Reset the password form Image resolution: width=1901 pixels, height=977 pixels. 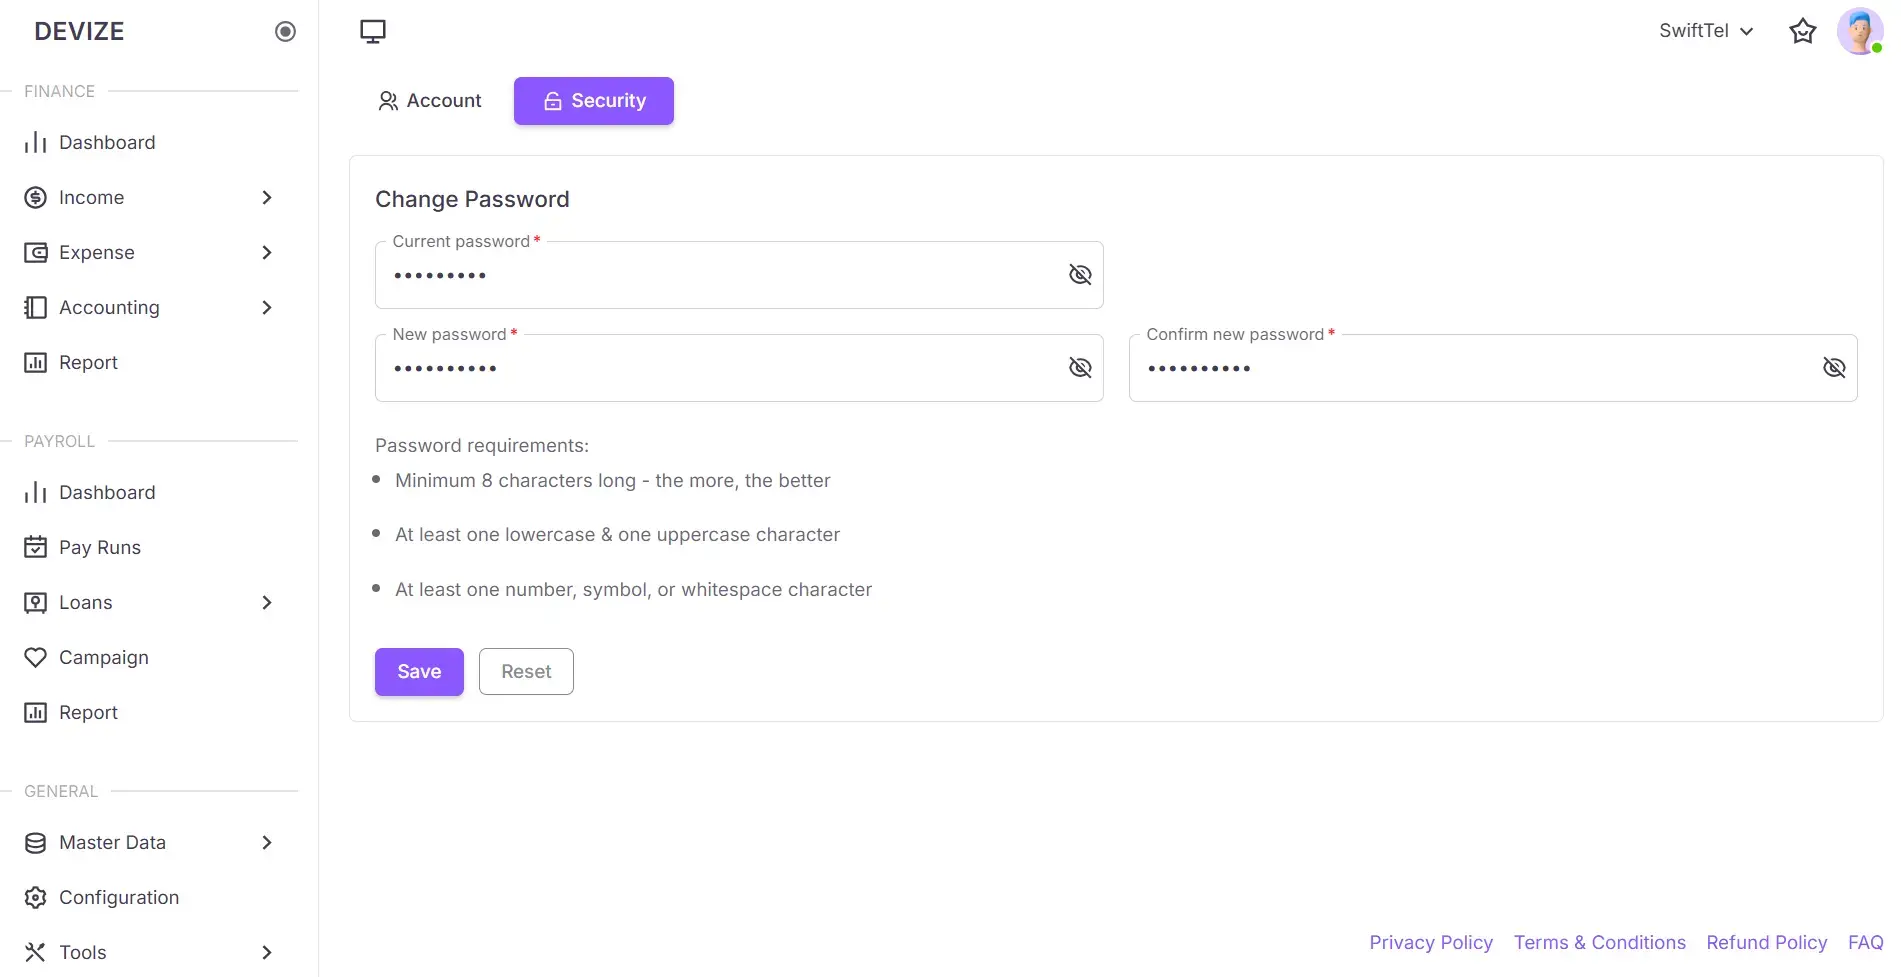(x=526, y=672)
